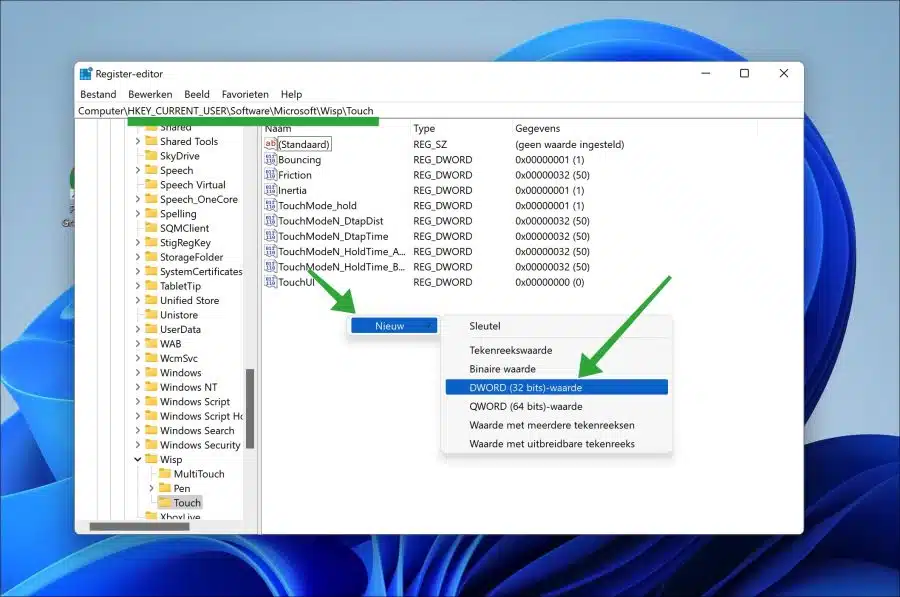Expand the UserData tree node
900x597 pixels.
pos(138,329)
